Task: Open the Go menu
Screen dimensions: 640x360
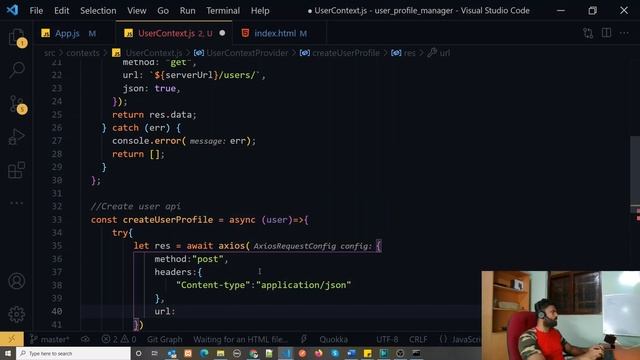Action: click(x=163, y=11)
